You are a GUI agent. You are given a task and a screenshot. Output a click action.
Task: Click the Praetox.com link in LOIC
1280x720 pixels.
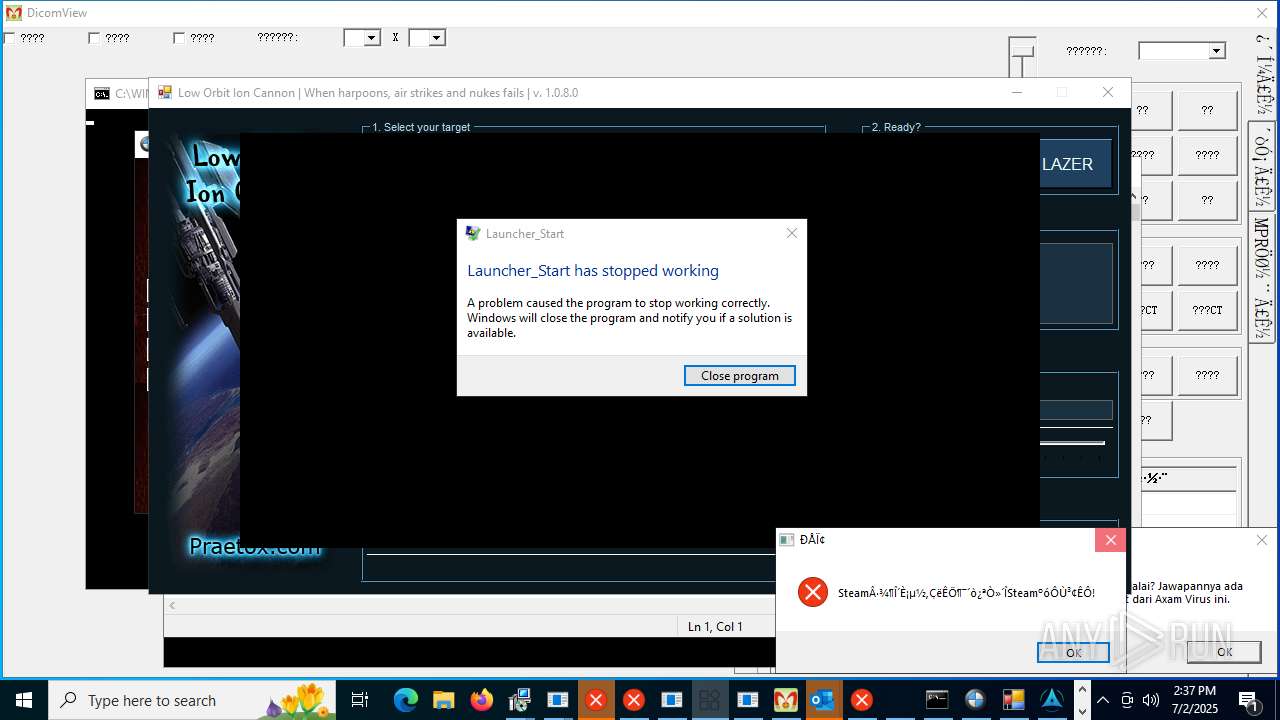(255, 547)
